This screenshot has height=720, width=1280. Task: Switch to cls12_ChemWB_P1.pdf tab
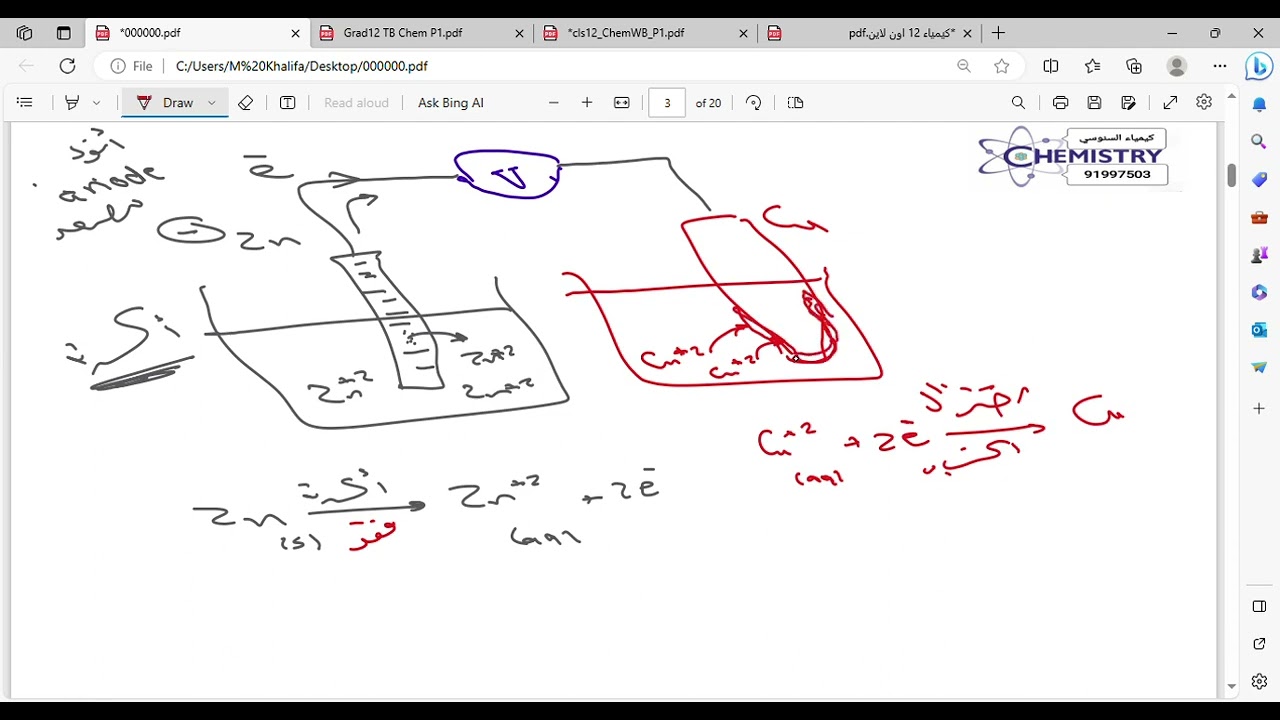click(645, 33)
